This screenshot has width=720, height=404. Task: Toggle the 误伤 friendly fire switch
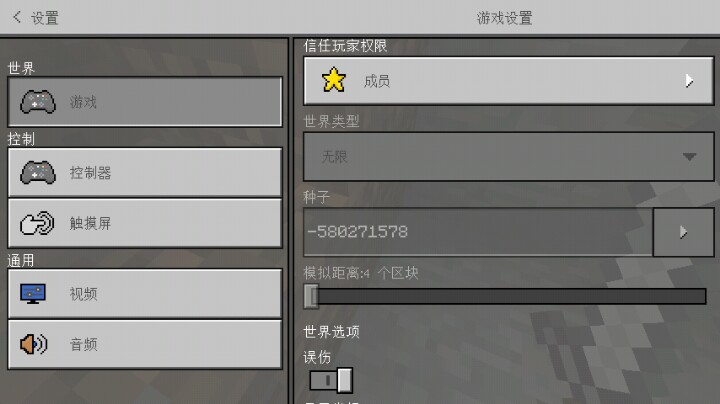coord(331,380)
